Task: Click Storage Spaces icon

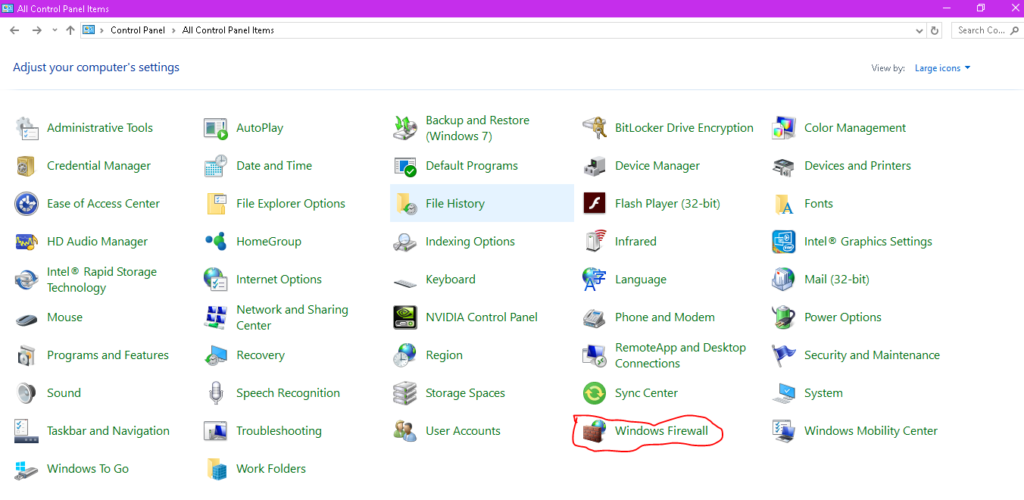Action: pos(405,393)
